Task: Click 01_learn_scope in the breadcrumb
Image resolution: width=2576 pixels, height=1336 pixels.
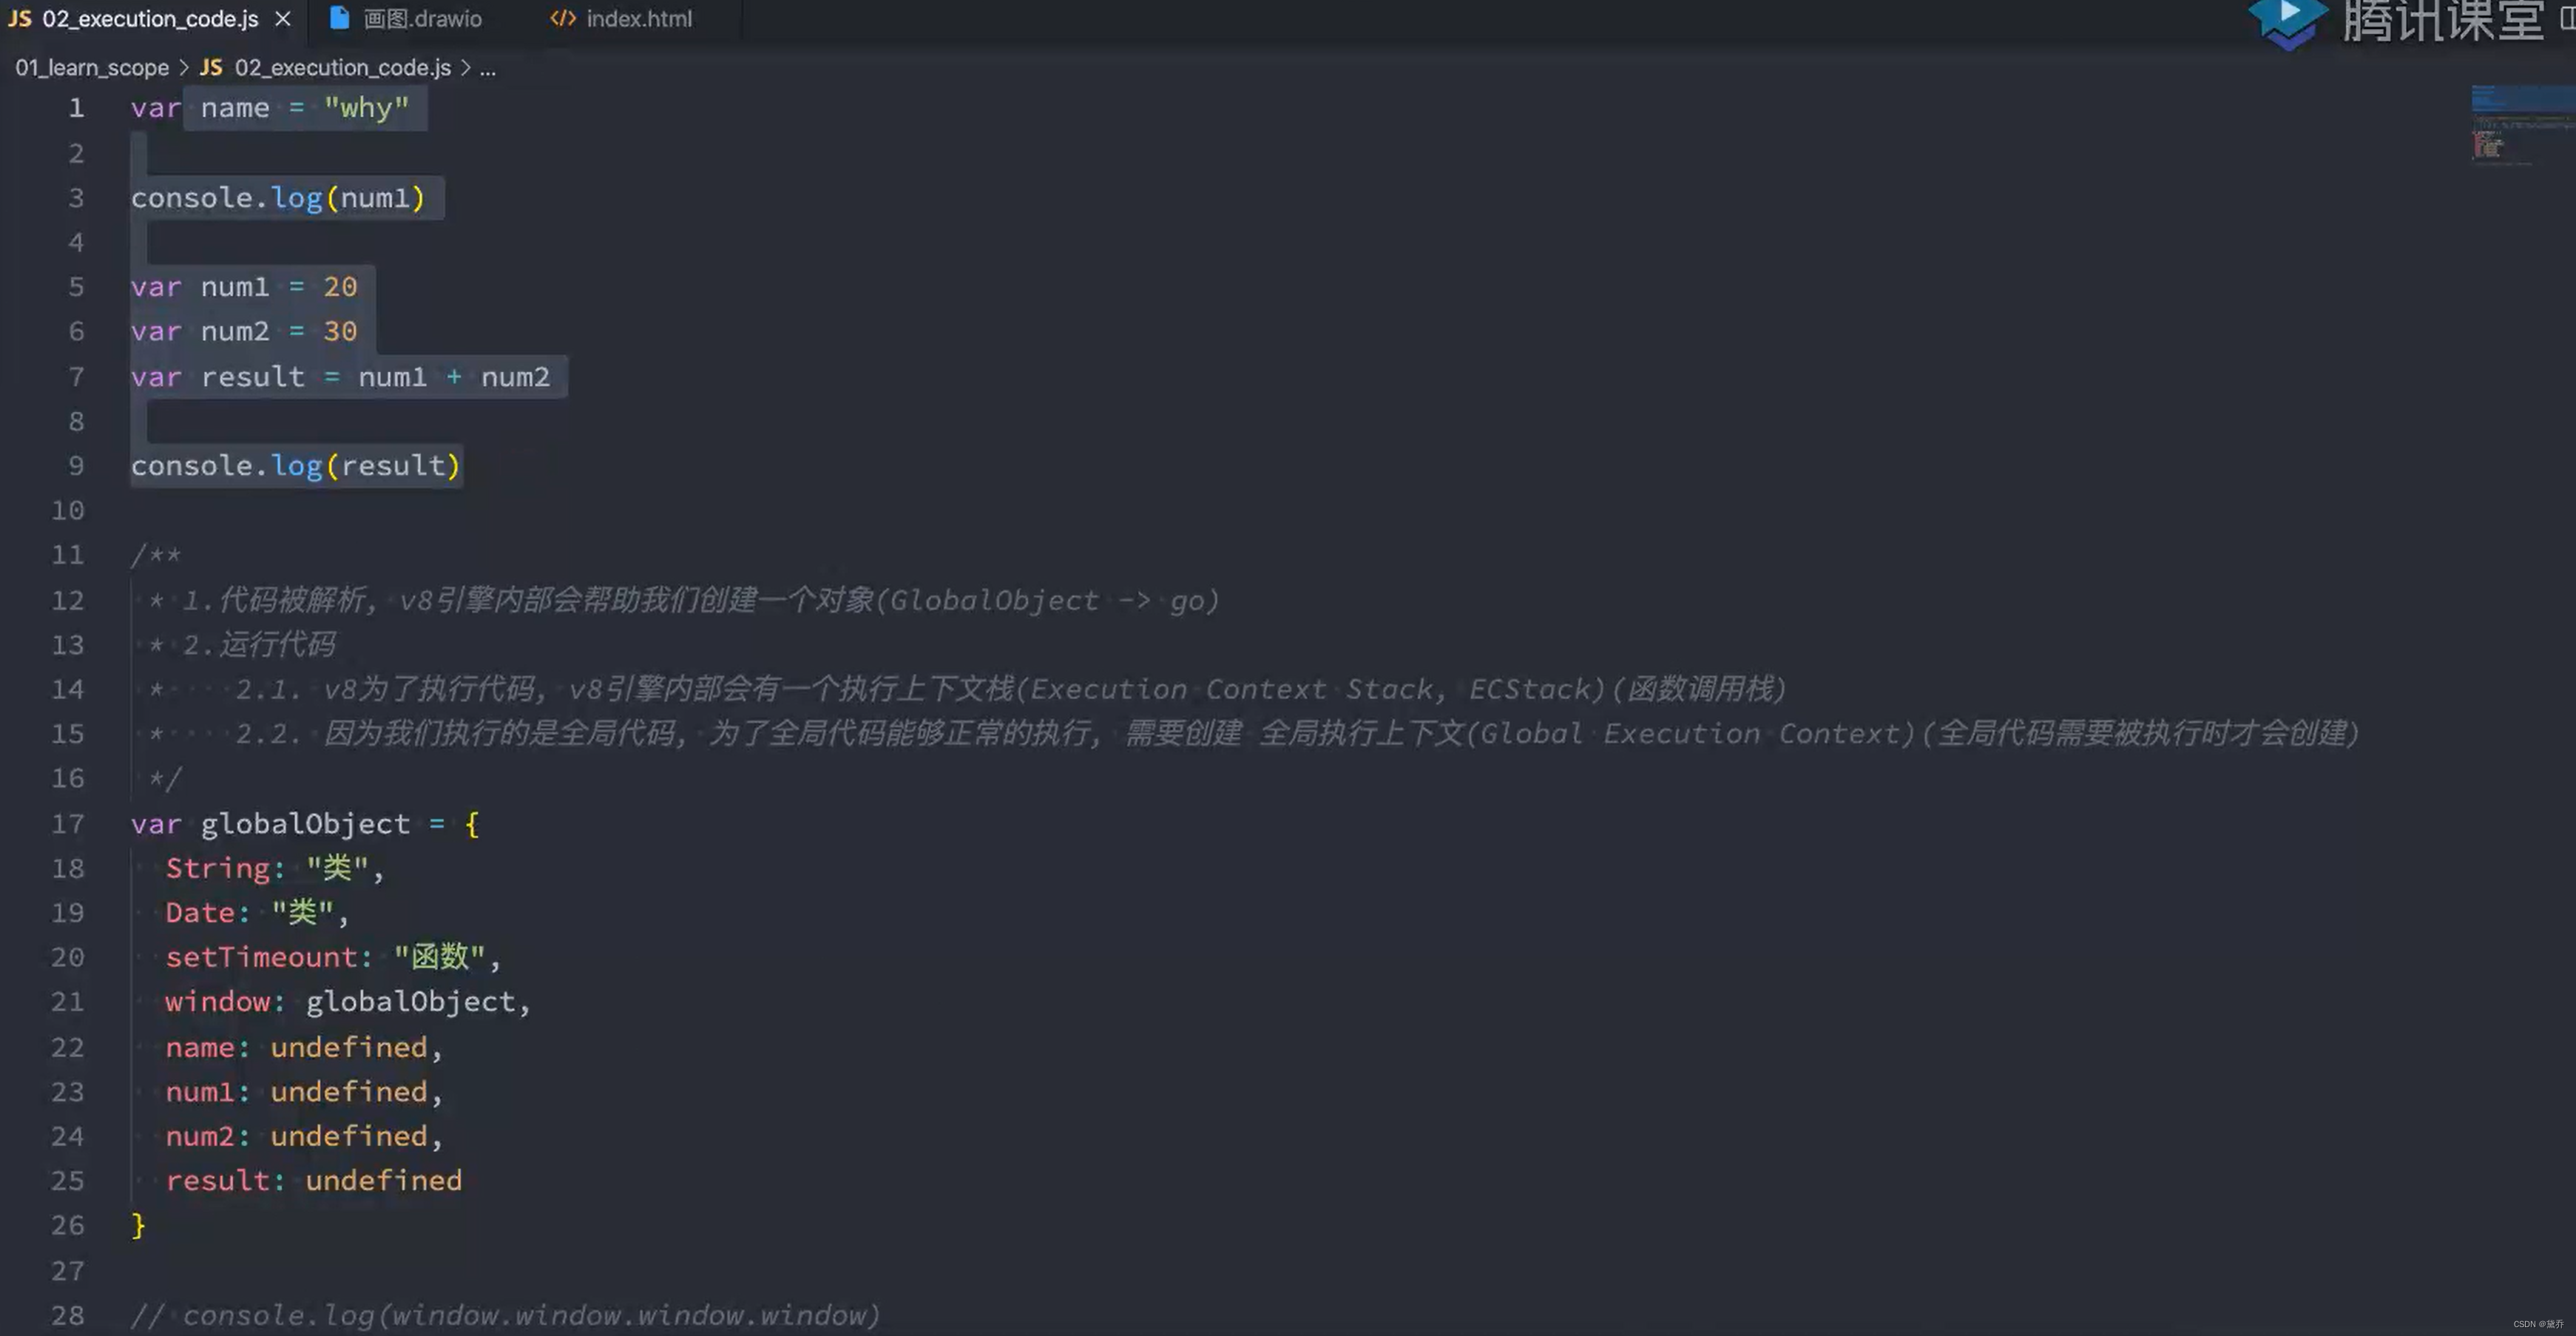Action: click(91, 67)
